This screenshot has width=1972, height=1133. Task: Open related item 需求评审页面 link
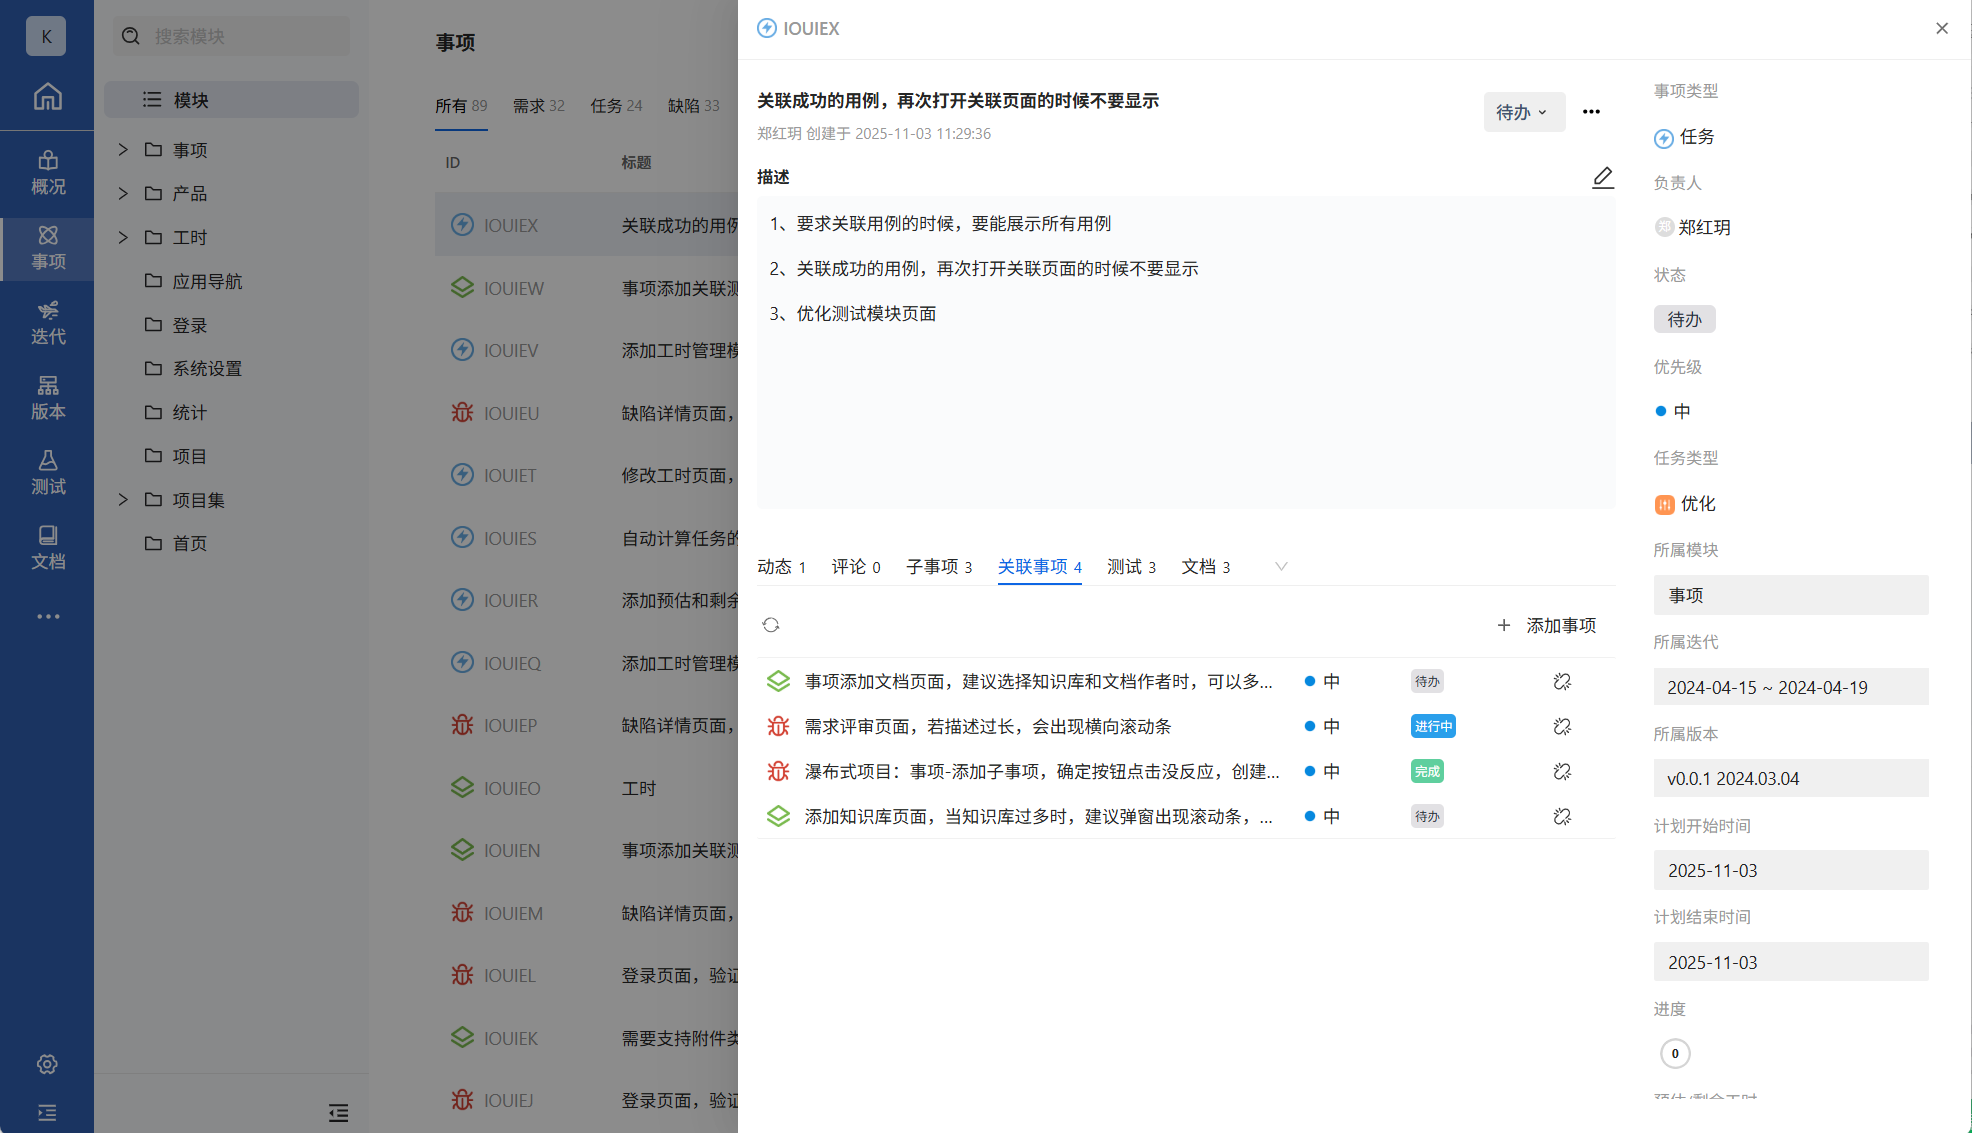tap(987, 727)
